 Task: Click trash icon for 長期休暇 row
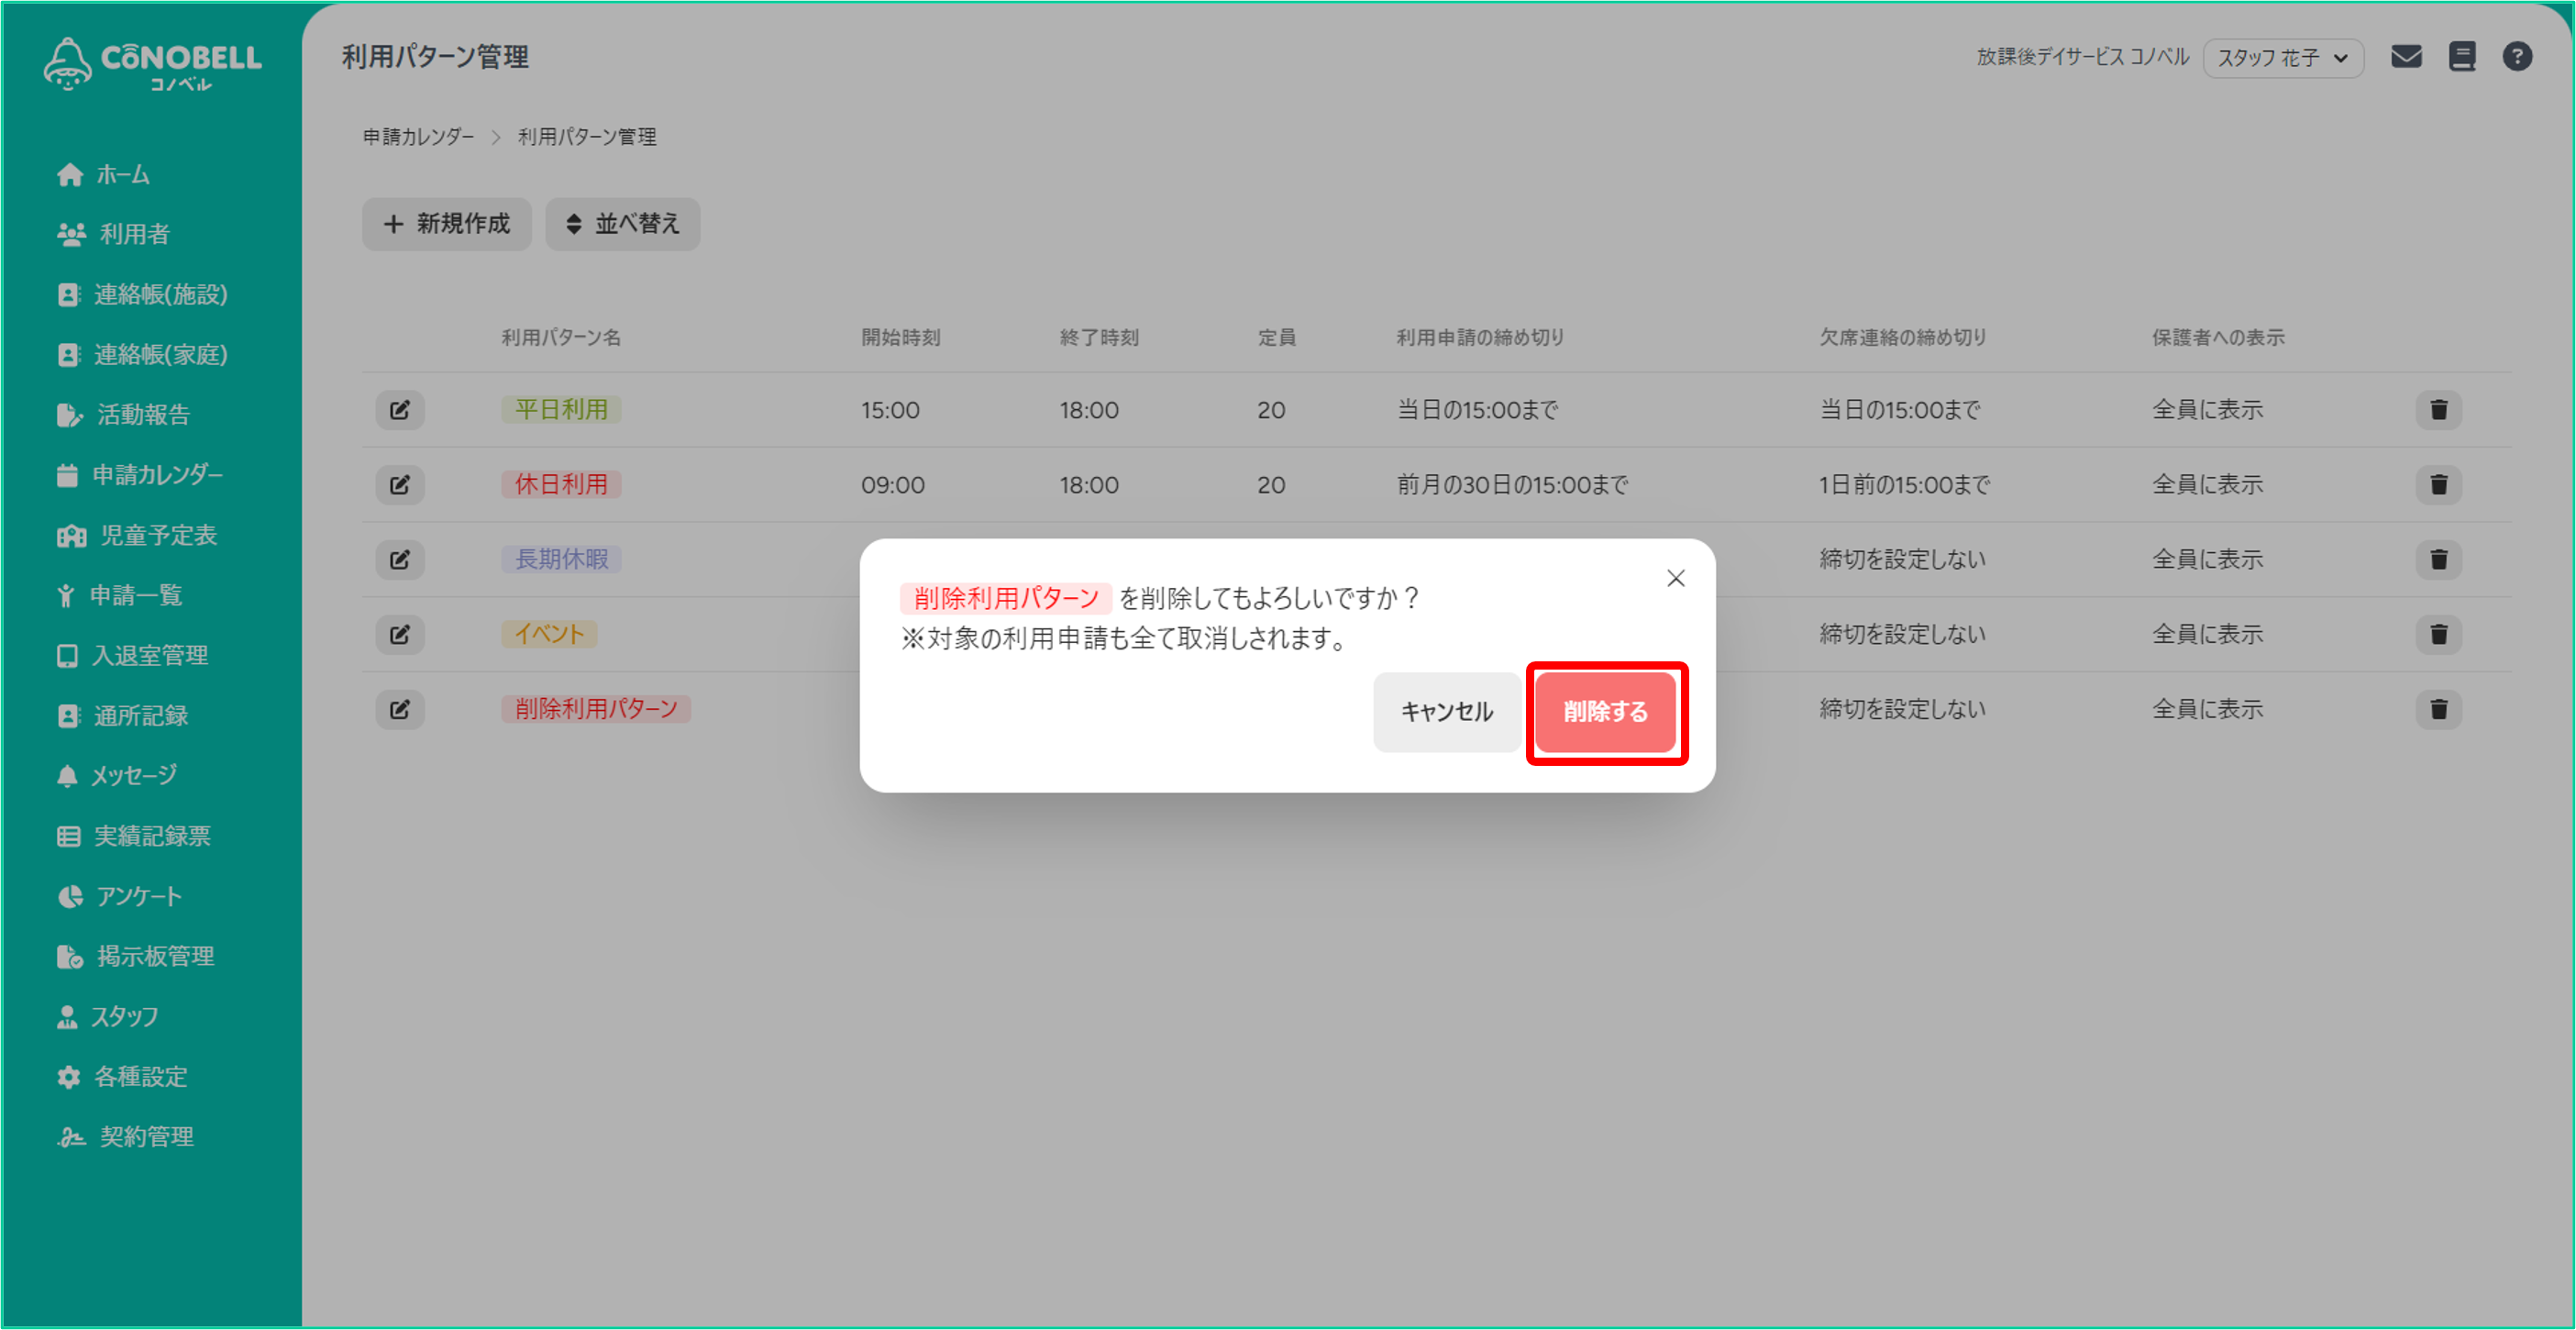tap(2438, 560)
